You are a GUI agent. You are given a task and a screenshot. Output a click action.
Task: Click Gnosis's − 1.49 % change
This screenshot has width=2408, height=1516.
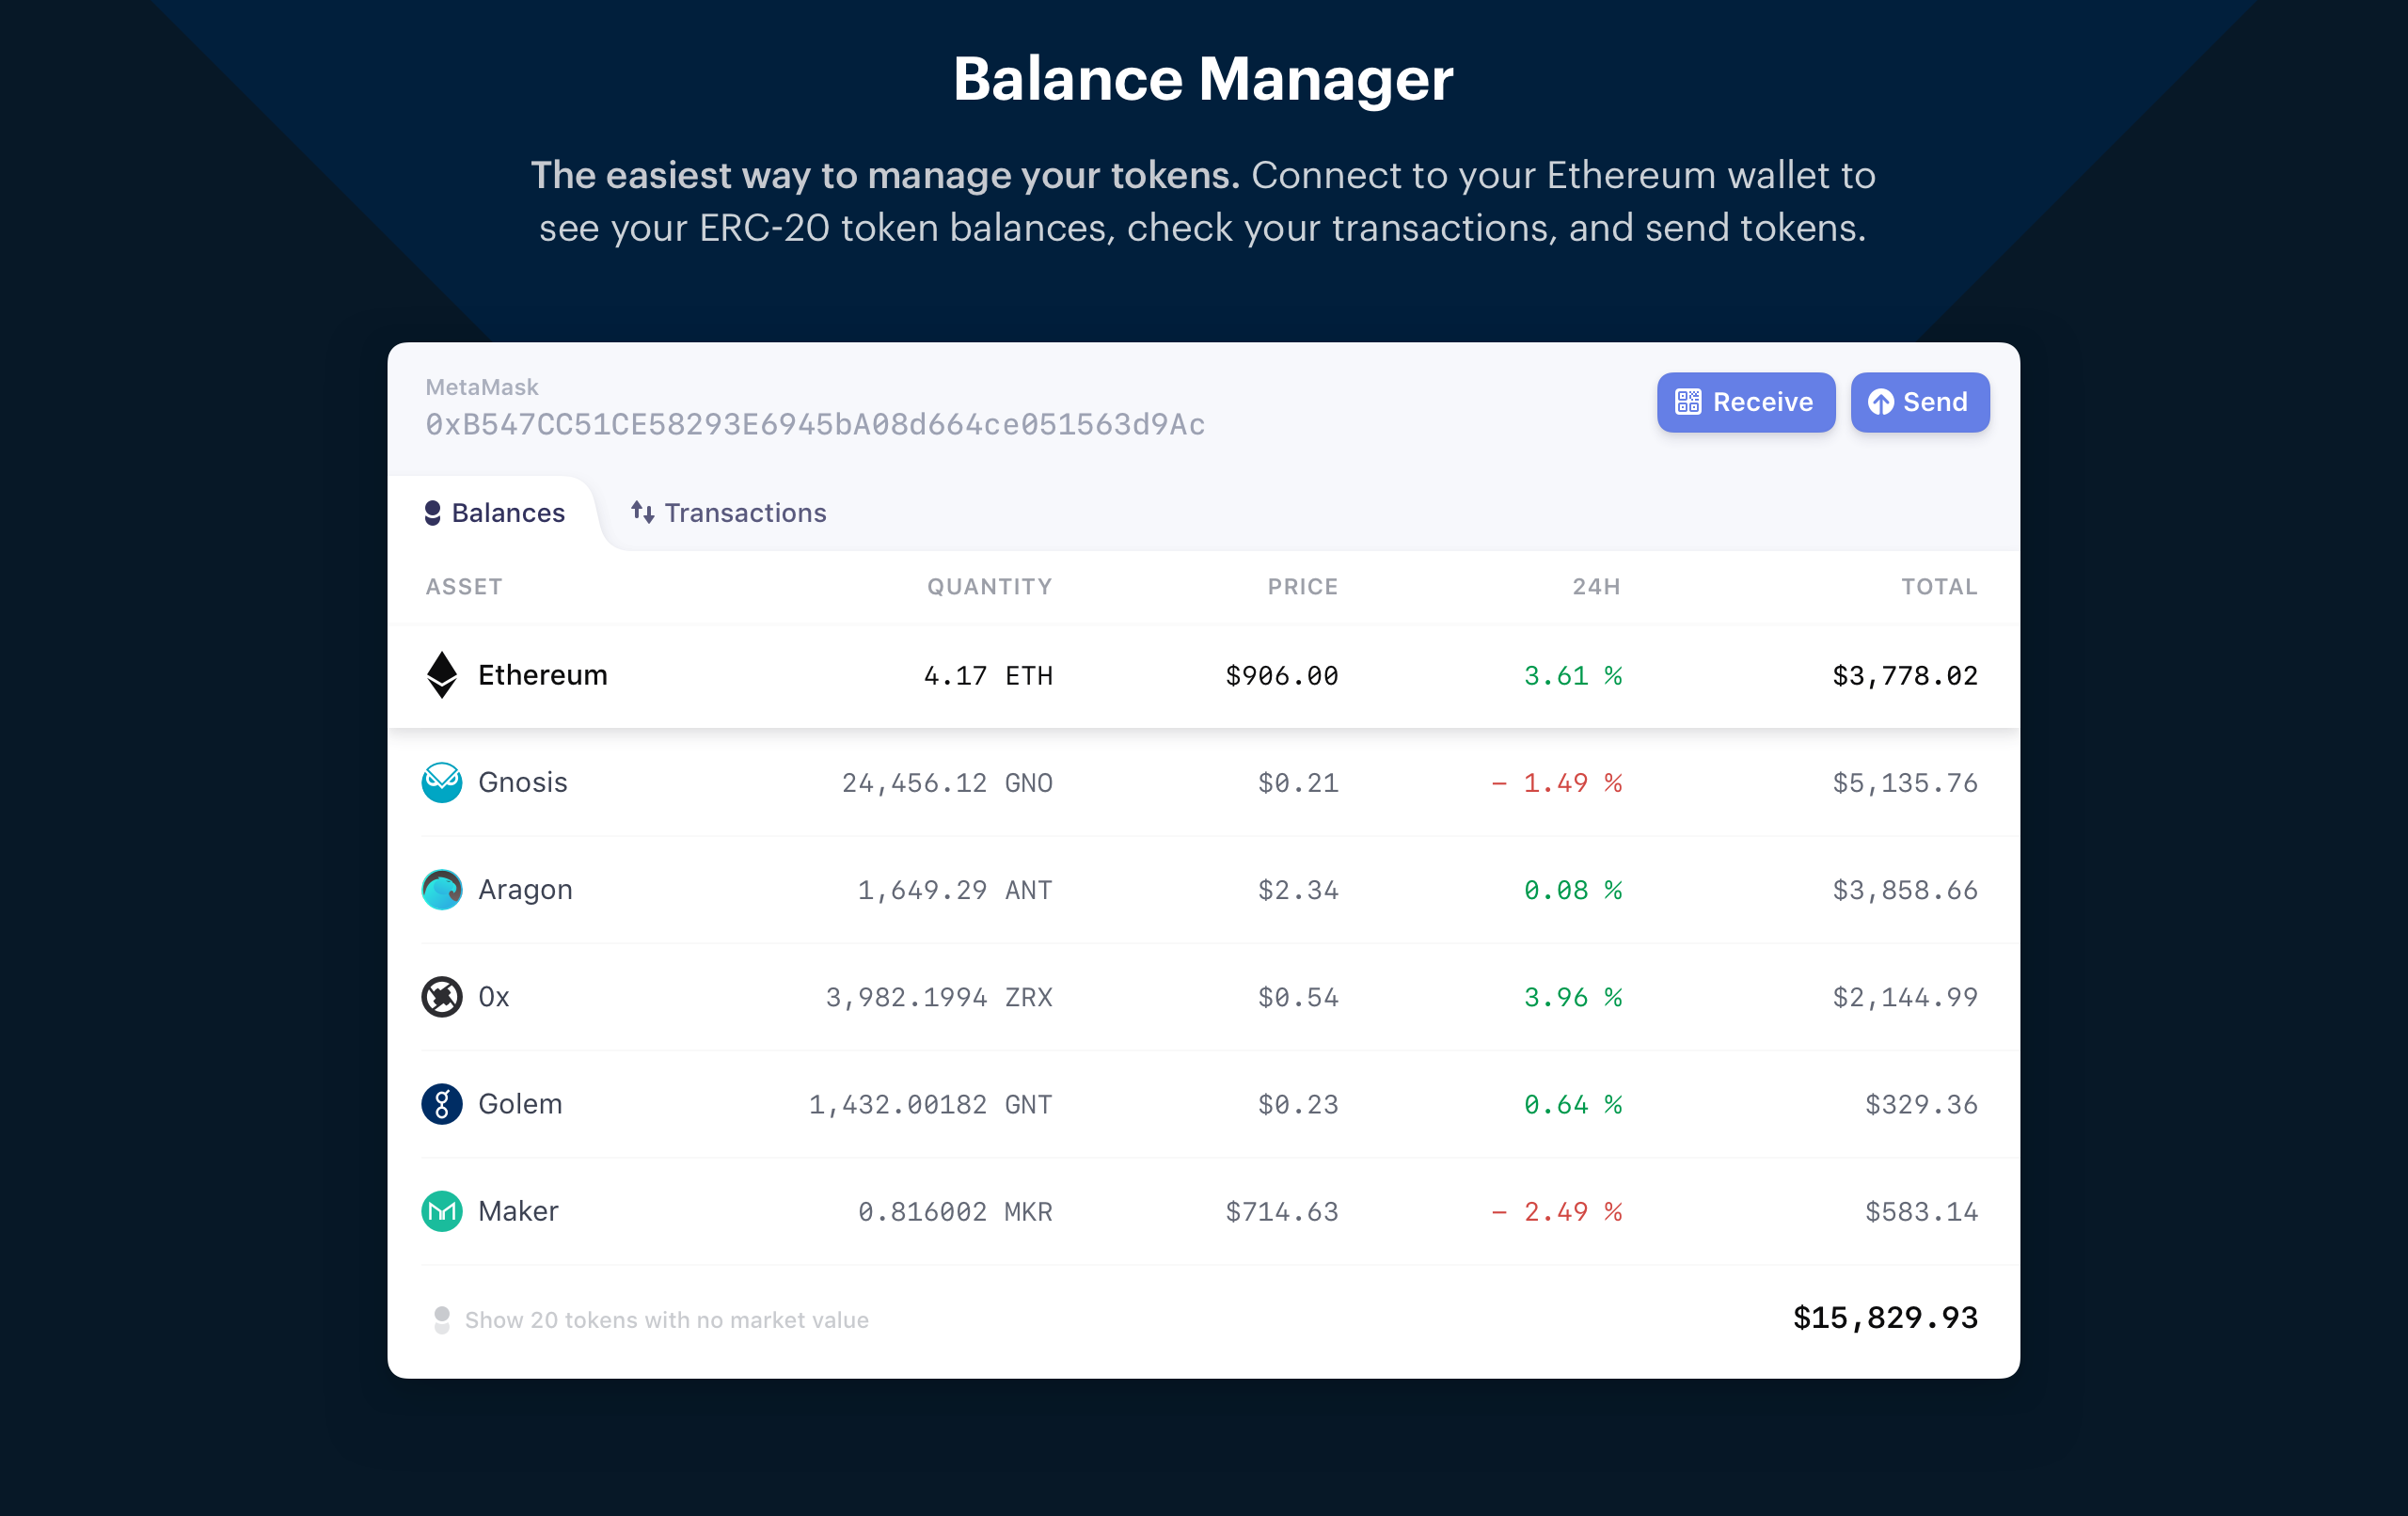tap(1556, 783)
